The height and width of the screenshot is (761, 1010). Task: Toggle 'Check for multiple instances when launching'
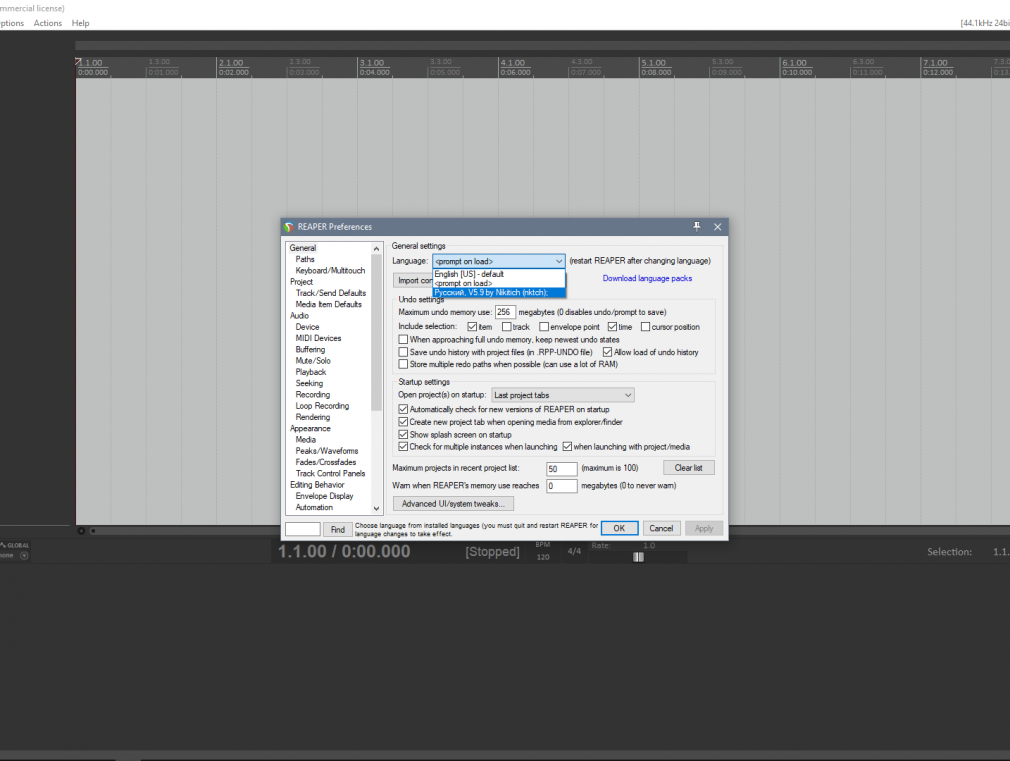pyautogui.click(x=403, y=447)
